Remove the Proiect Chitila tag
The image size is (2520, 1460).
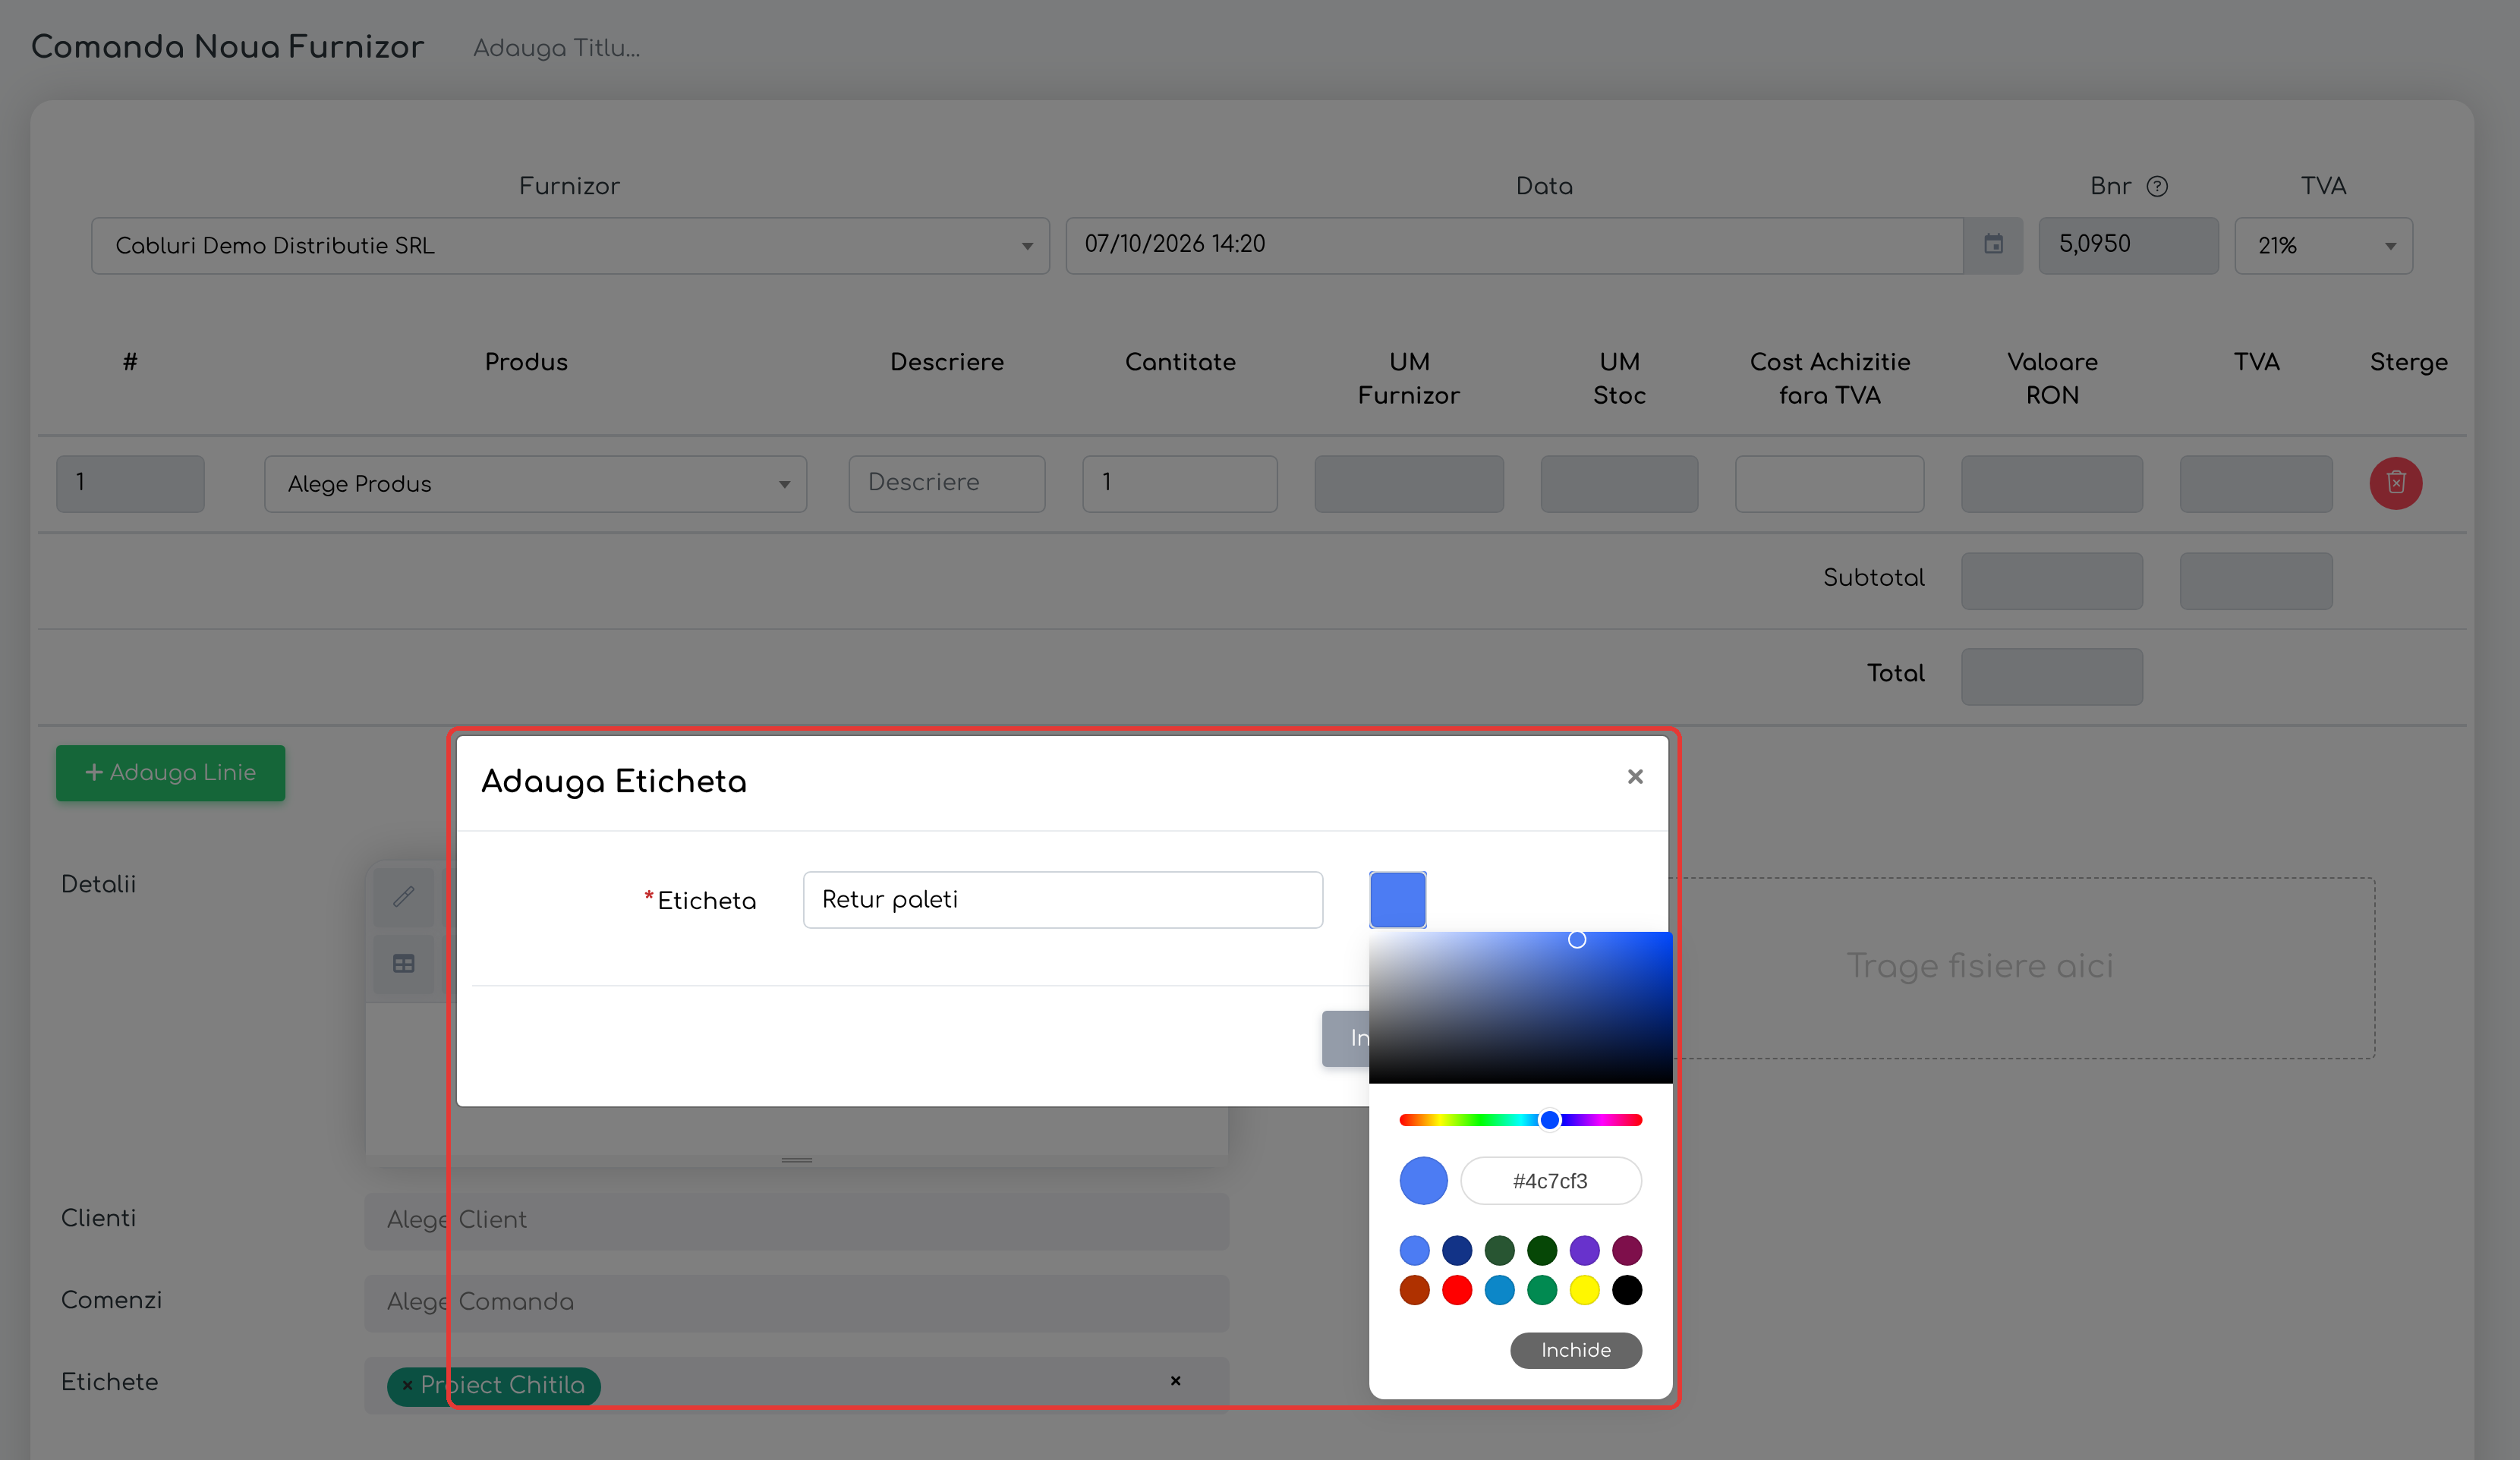click(407, 1385)
